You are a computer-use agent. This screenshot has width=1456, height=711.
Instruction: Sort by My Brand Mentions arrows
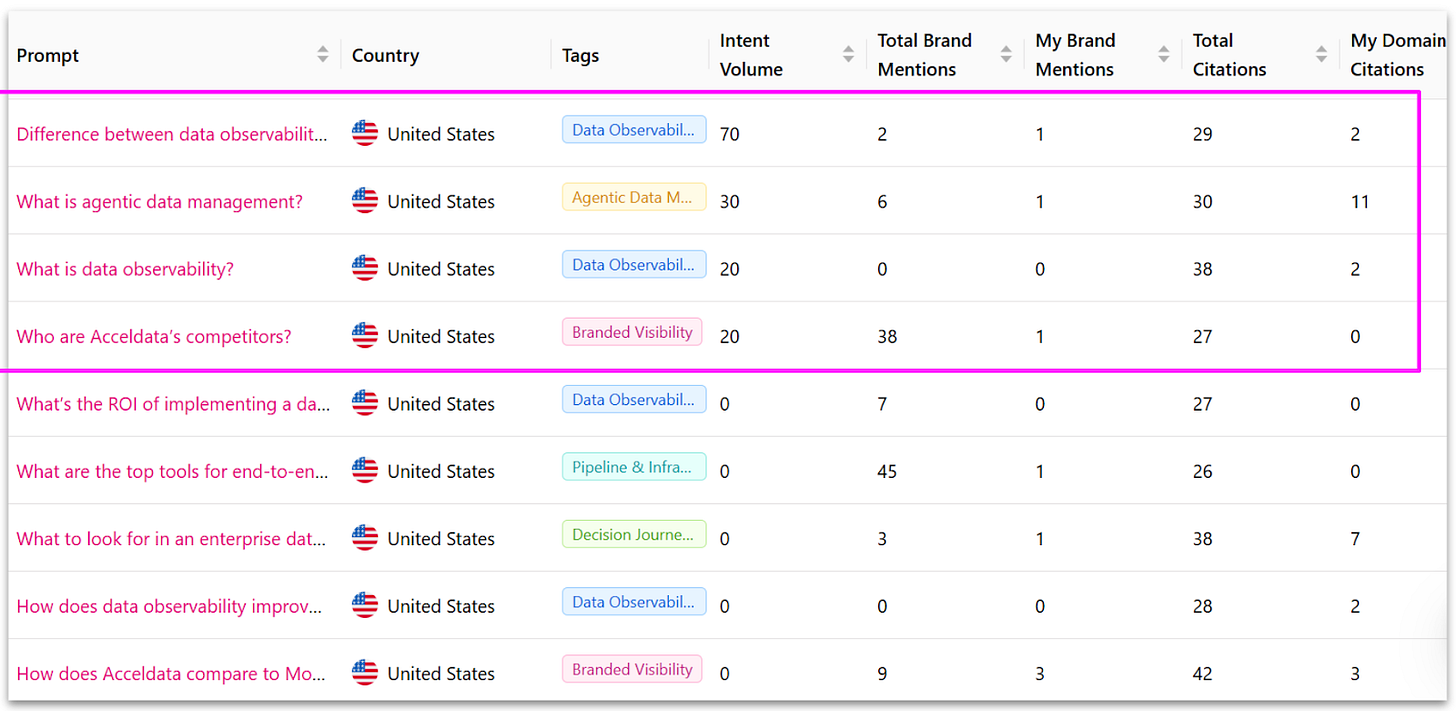click(1164, 55)
